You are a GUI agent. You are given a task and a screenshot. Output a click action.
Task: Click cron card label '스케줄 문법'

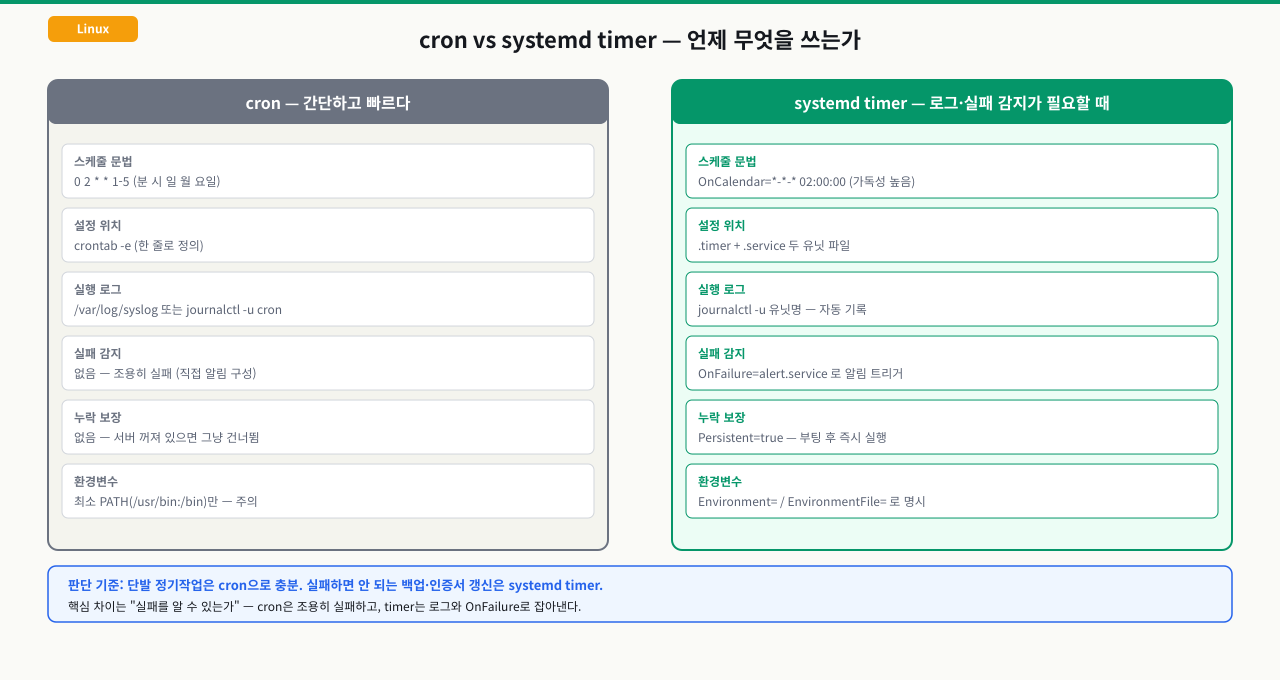coord(103,161)
